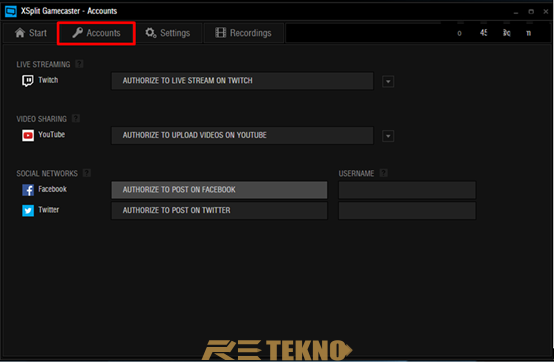The image size is (554, 363).
Task: Click the LIVE STREAMING section heading
Action: [43, 64]
